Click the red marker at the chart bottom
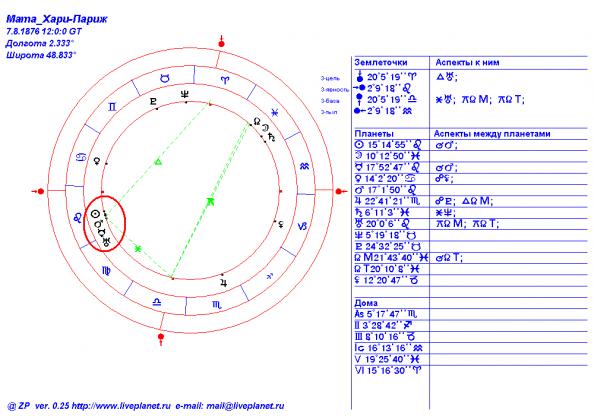The image size is (594, 416). click(x=161, y=338)
